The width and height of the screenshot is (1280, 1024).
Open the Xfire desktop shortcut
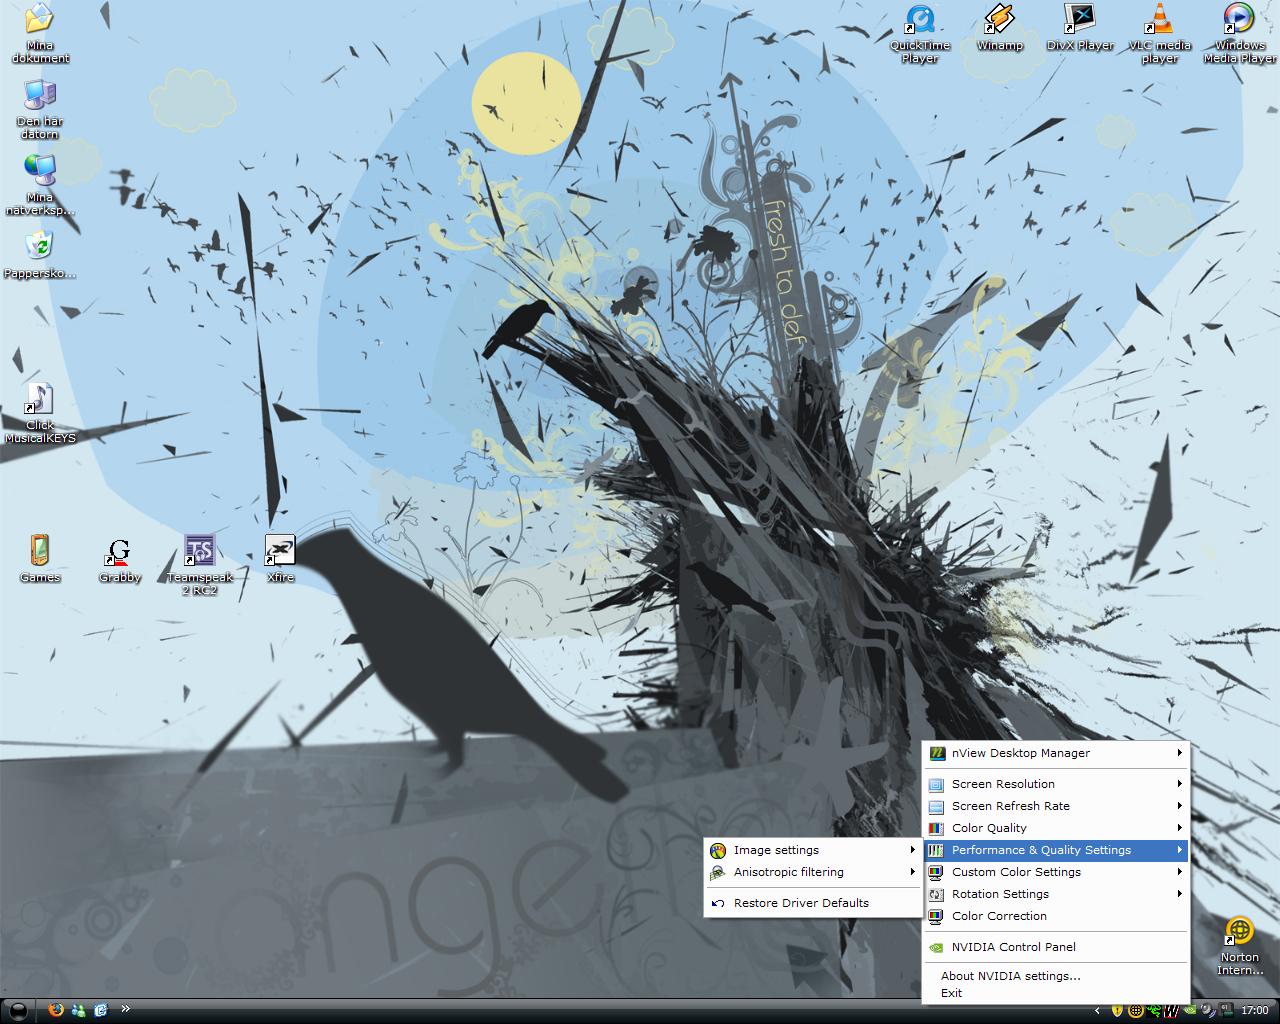[280, 558]
